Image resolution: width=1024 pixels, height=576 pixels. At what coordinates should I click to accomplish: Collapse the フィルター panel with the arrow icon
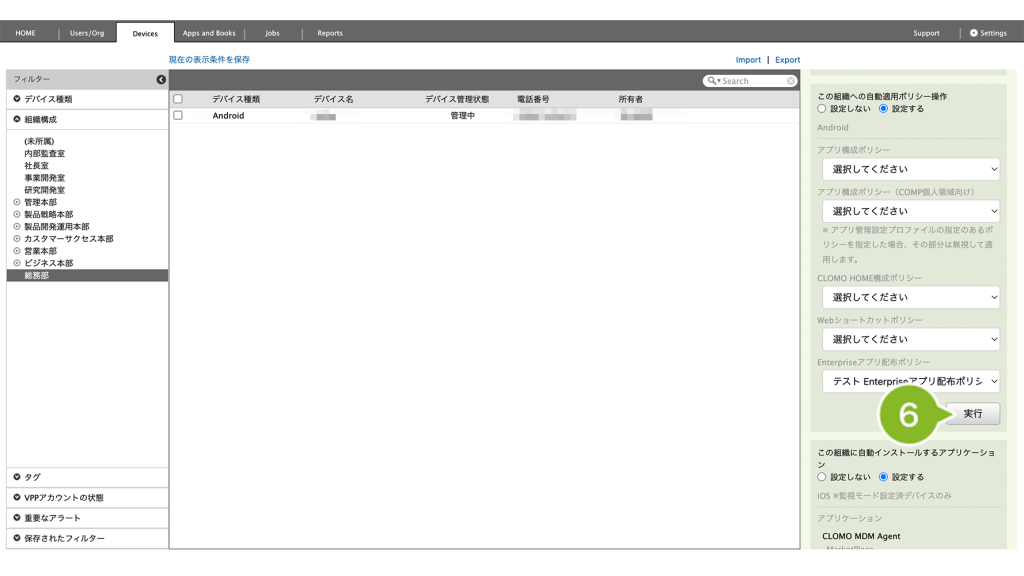161,79
